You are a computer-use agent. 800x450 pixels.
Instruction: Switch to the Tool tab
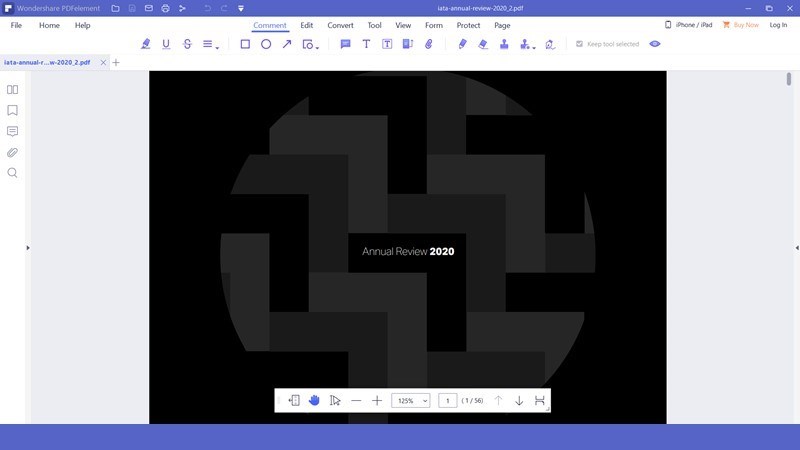tap(374, 25)
